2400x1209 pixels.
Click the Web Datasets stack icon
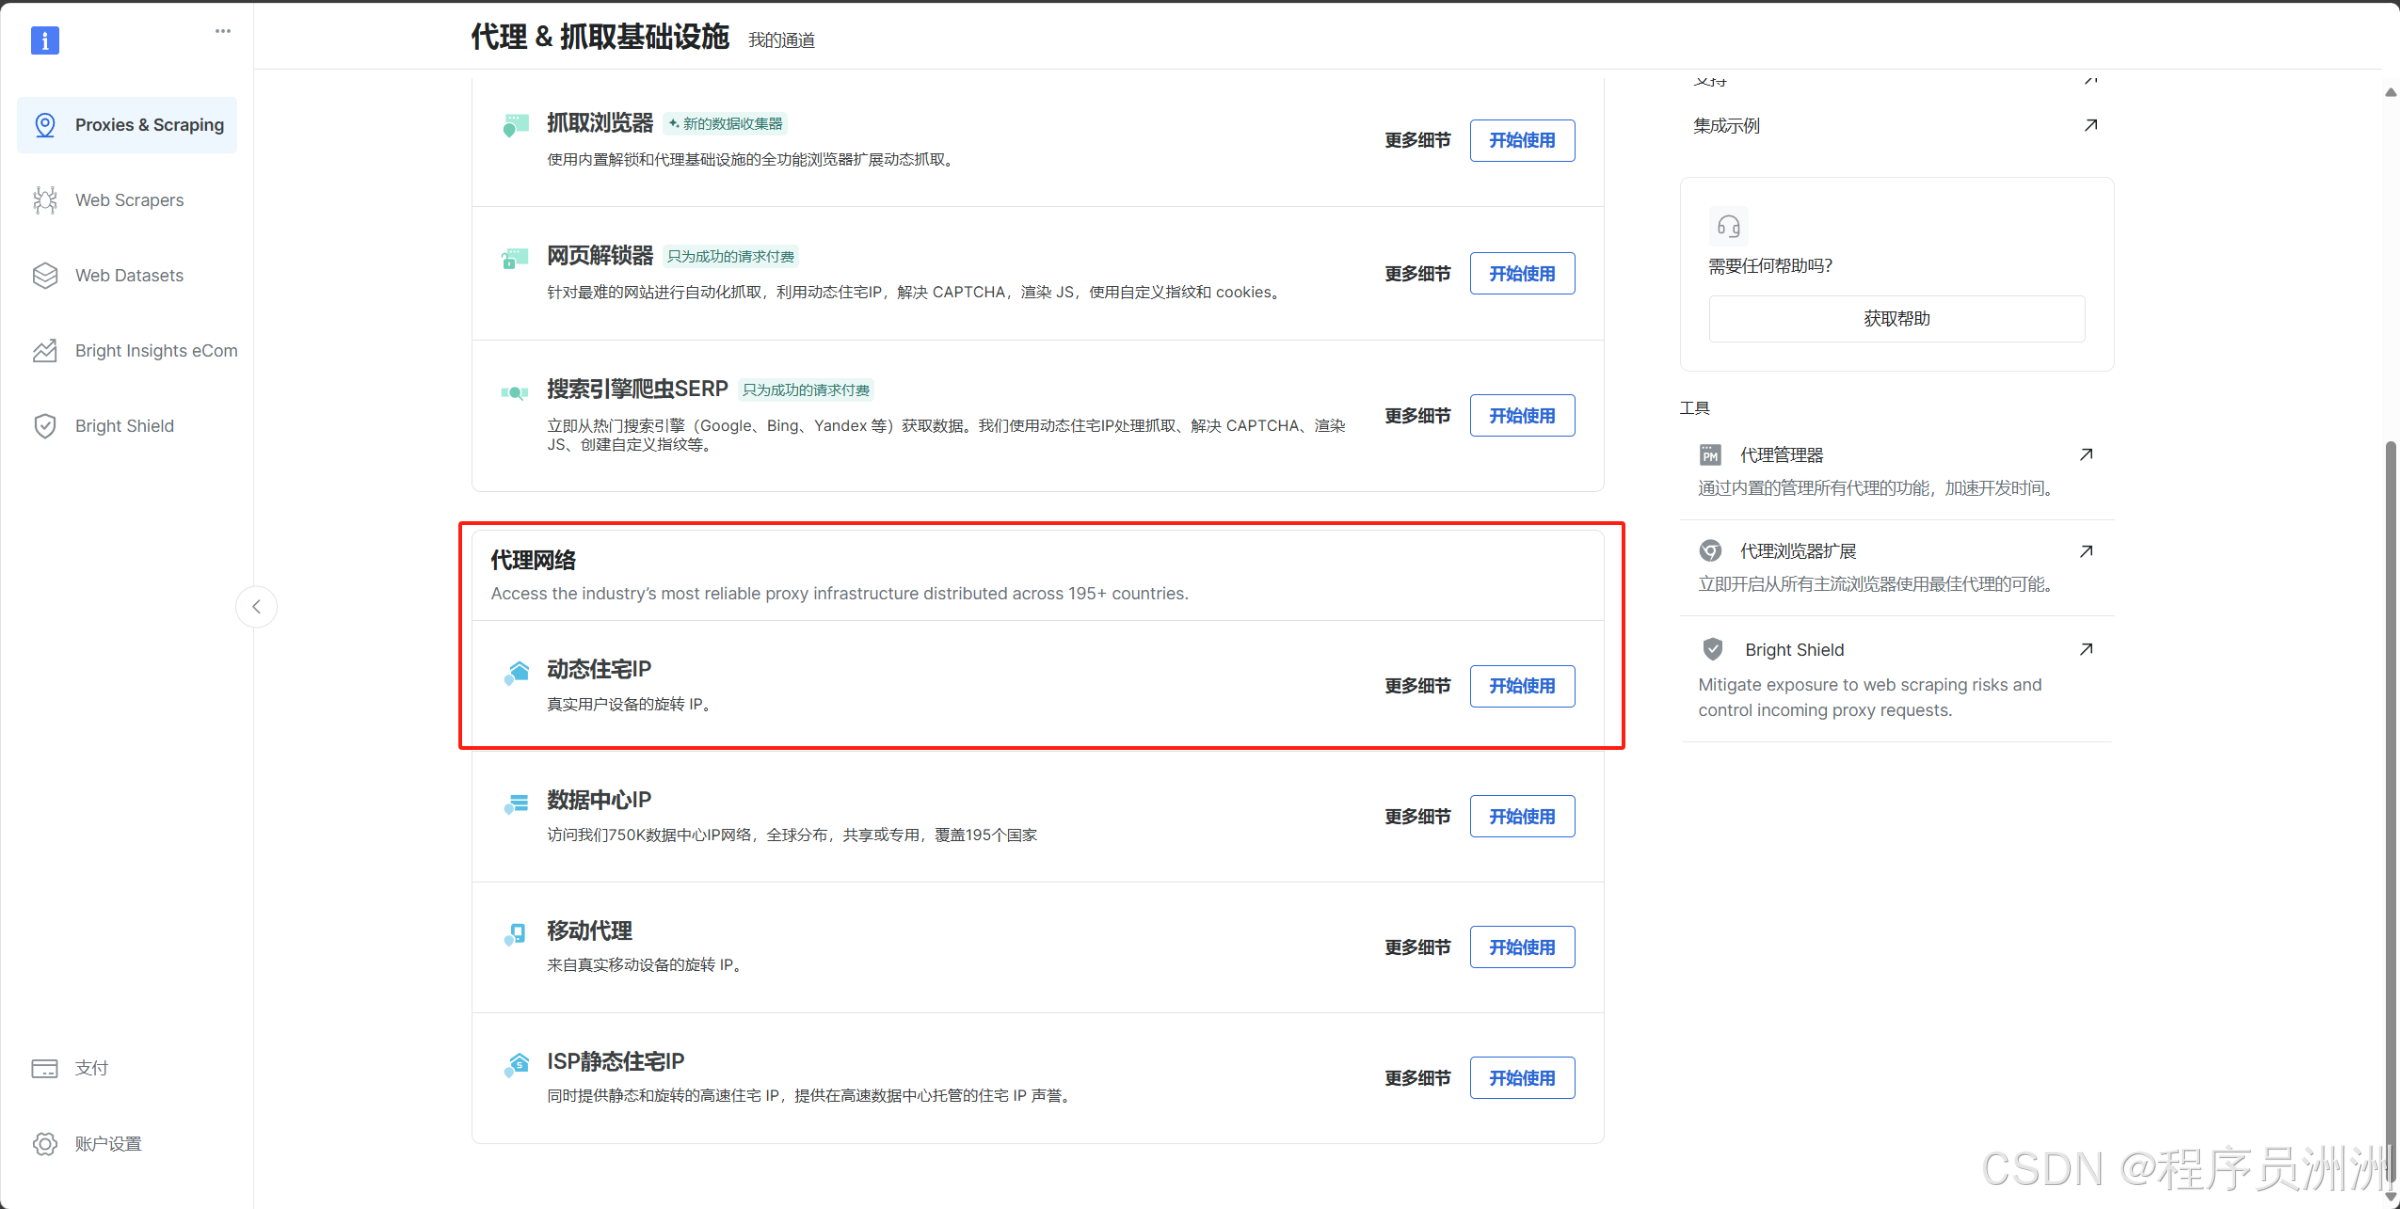(45, 275)
